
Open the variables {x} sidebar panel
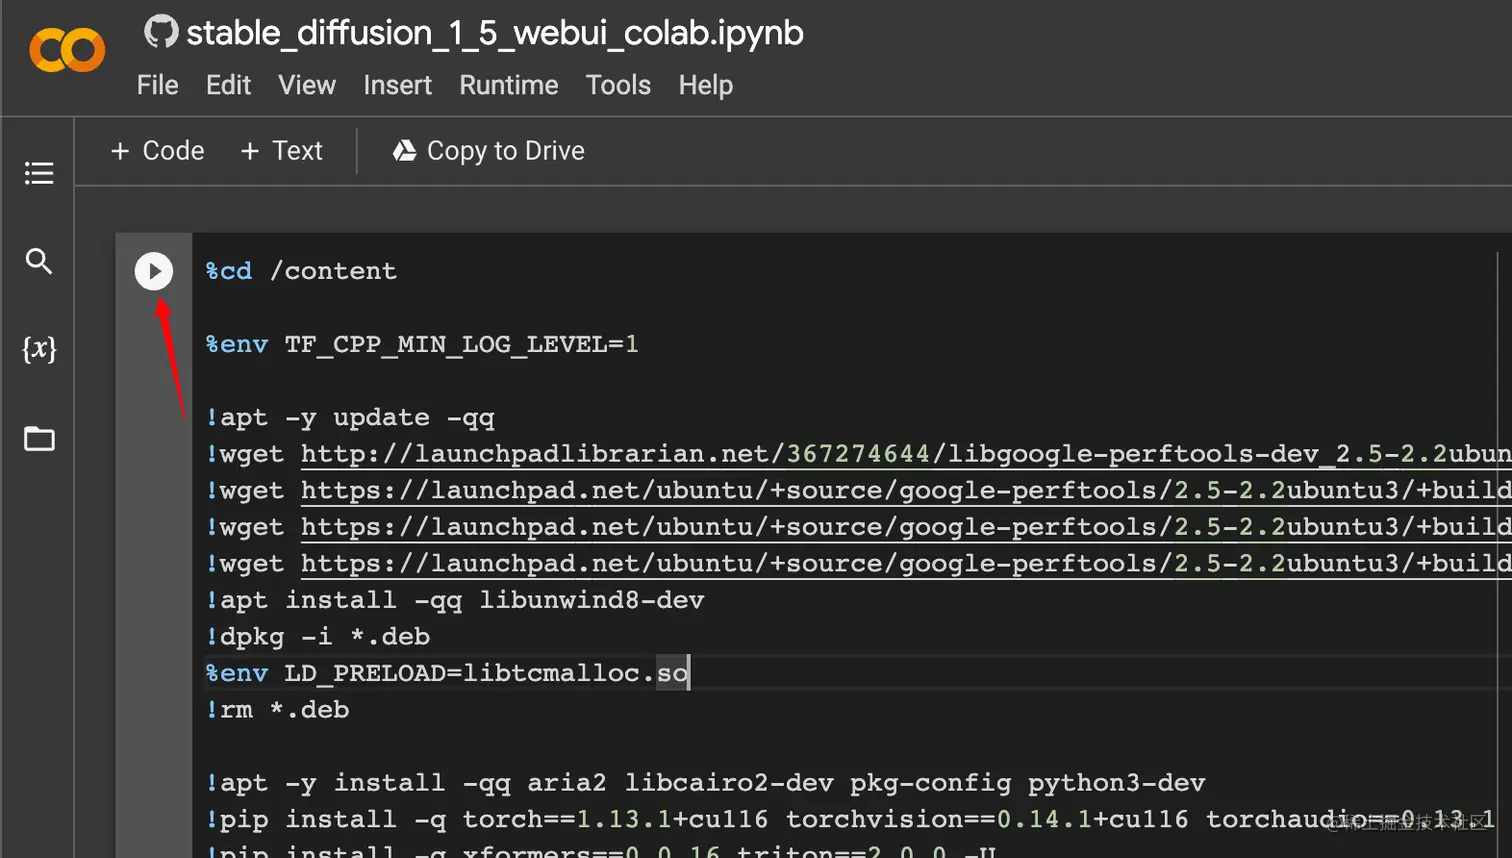click(x=39, y=349)
